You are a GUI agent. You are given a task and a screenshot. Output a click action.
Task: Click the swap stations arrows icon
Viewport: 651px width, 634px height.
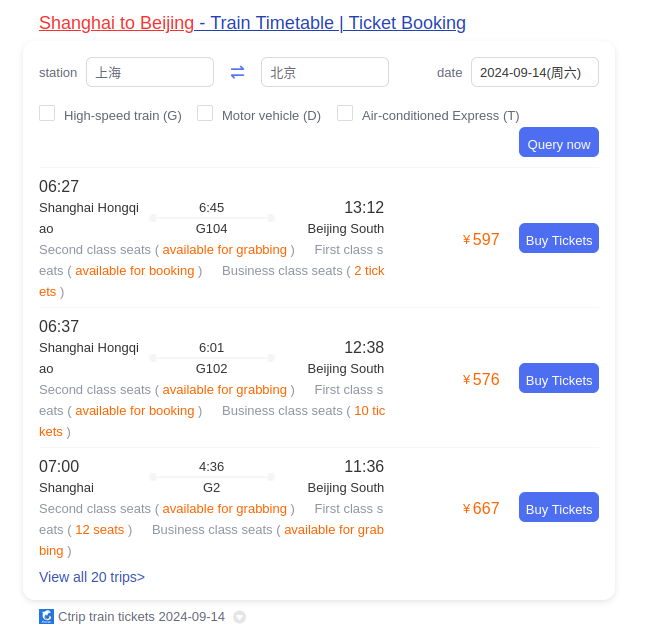[237, 72]
